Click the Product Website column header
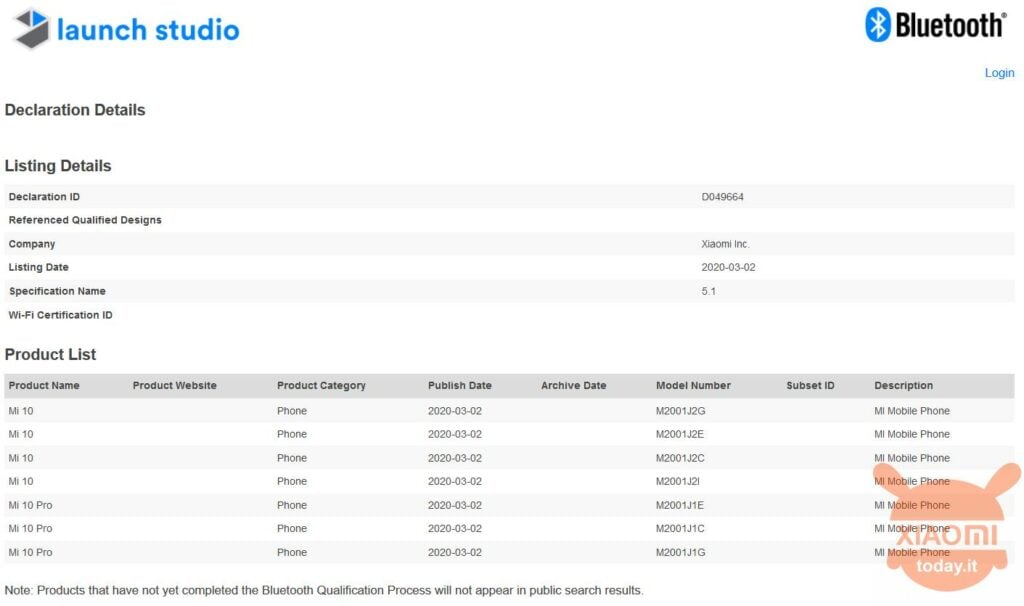1024x606 pixels. click(x=174, y=385)
